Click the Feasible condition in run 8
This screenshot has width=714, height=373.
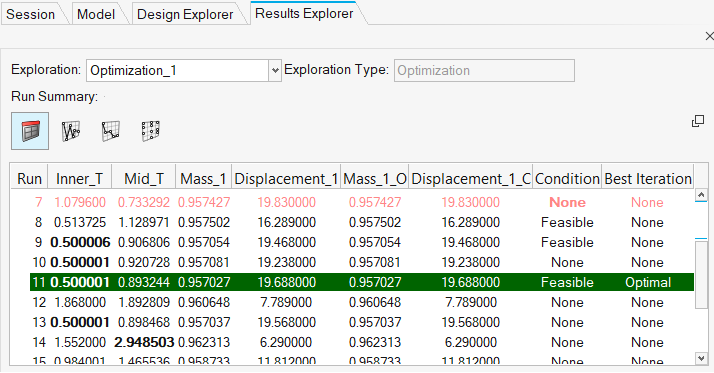(567, 222)
